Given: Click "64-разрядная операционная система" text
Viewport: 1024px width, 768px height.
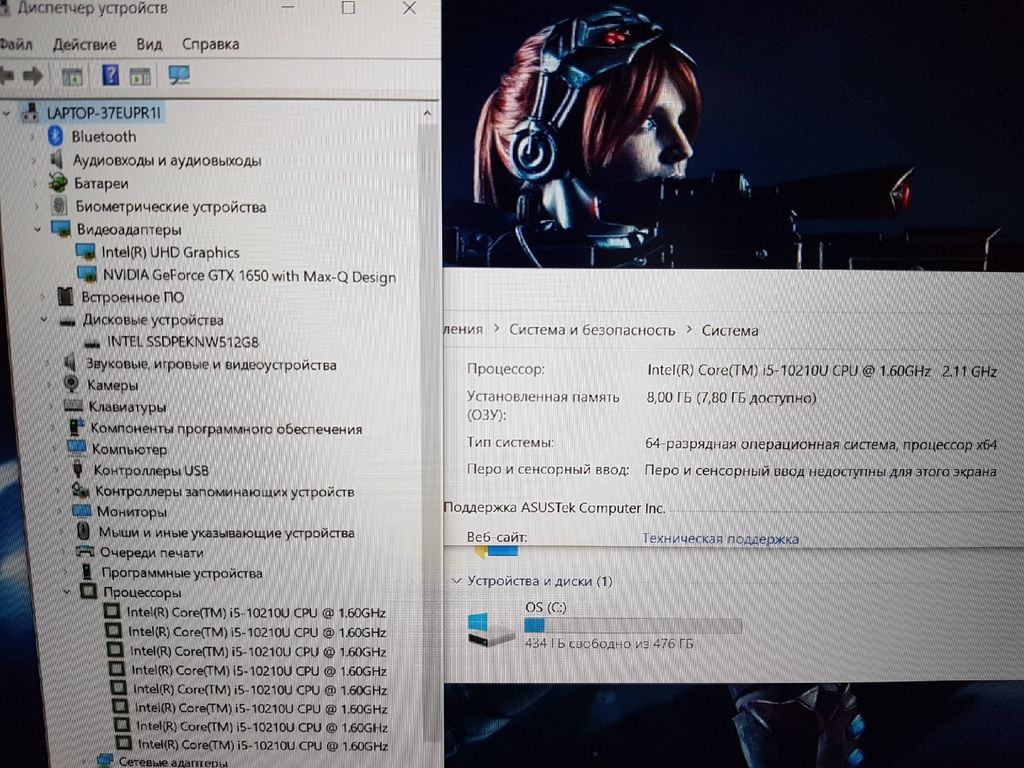Looking at the screenshot, I should [769, 444].
